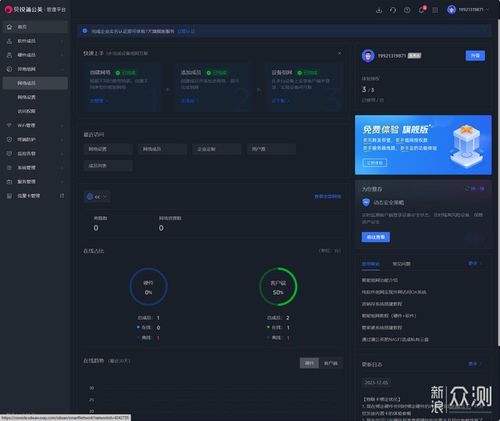Open customer support via the headset icon
This screenshot has width=500, height=421.
(x=393, y=10)
